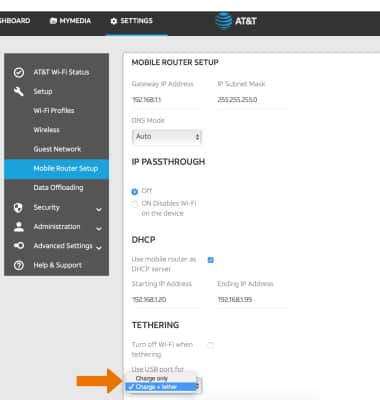Open Wi-Fi Profiles in sidebar
Viewport: 380px width, 400px height.
pyautogui.click(x=54, y=111)
